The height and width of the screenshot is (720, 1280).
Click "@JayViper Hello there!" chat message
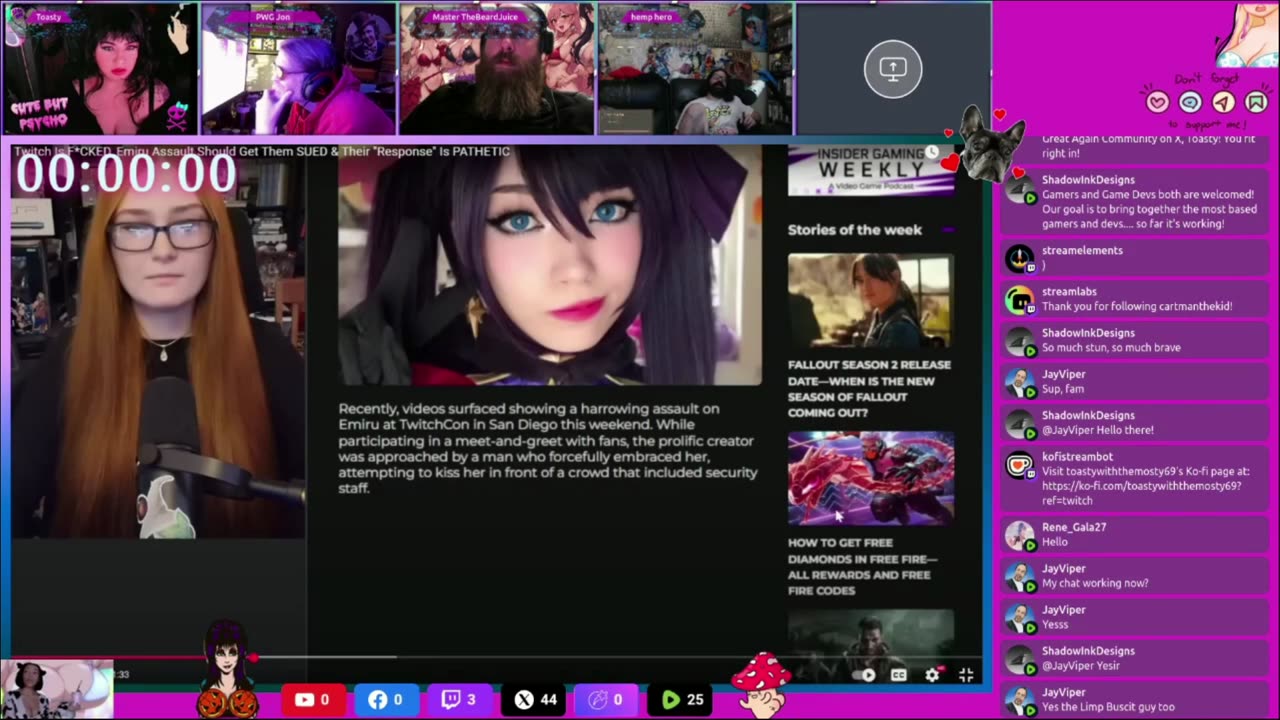1098,430
